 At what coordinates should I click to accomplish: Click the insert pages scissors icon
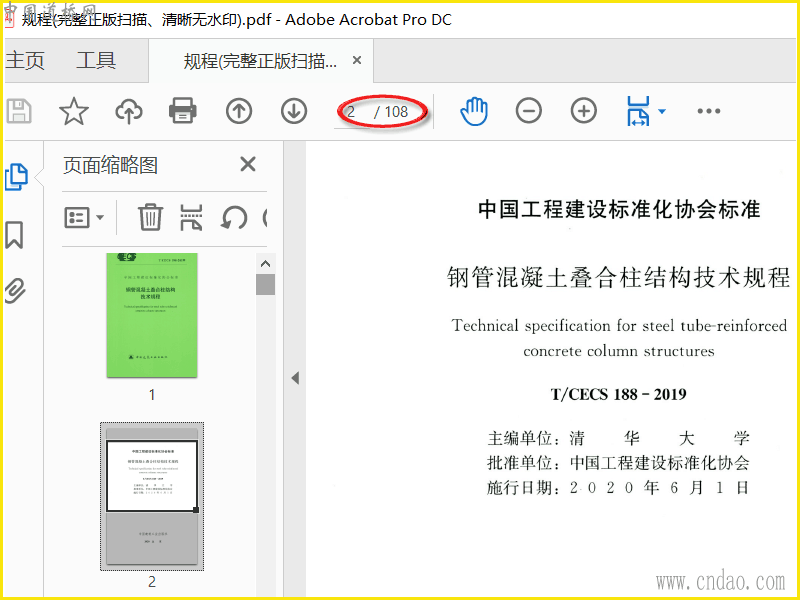tap(191, 217)
